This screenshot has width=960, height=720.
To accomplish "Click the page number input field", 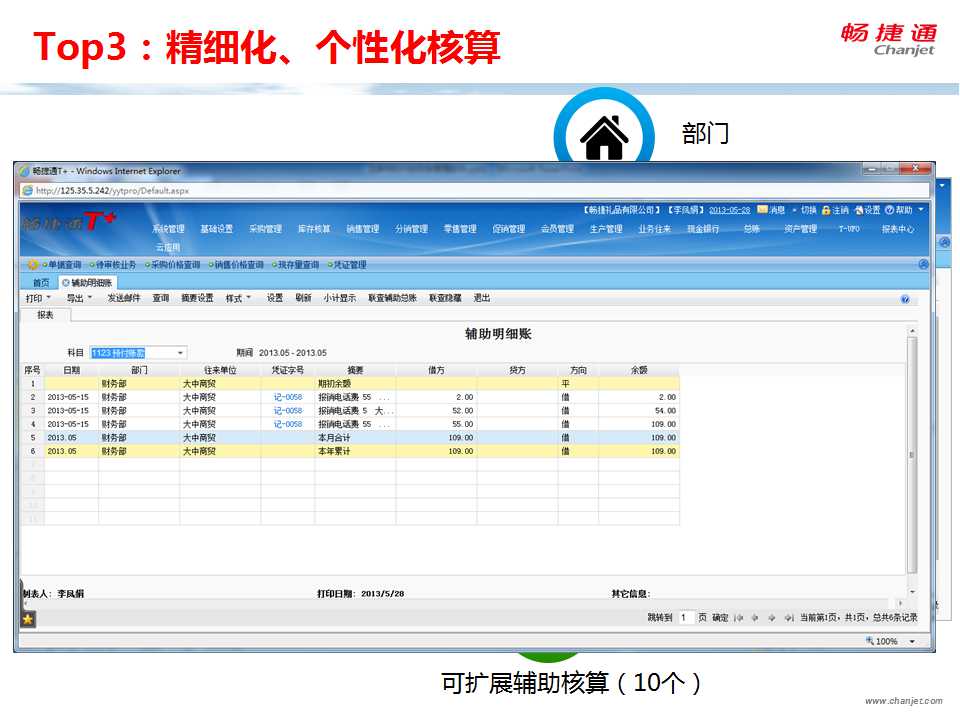I will [686, 618].
